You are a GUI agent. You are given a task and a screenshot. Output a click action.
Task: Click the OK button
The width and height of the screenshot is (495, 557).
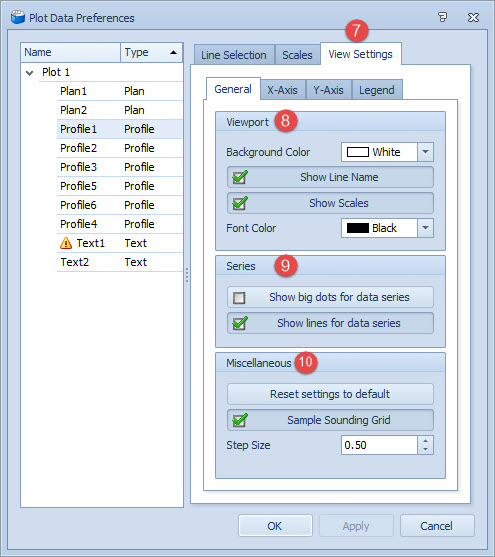point(275,525)
